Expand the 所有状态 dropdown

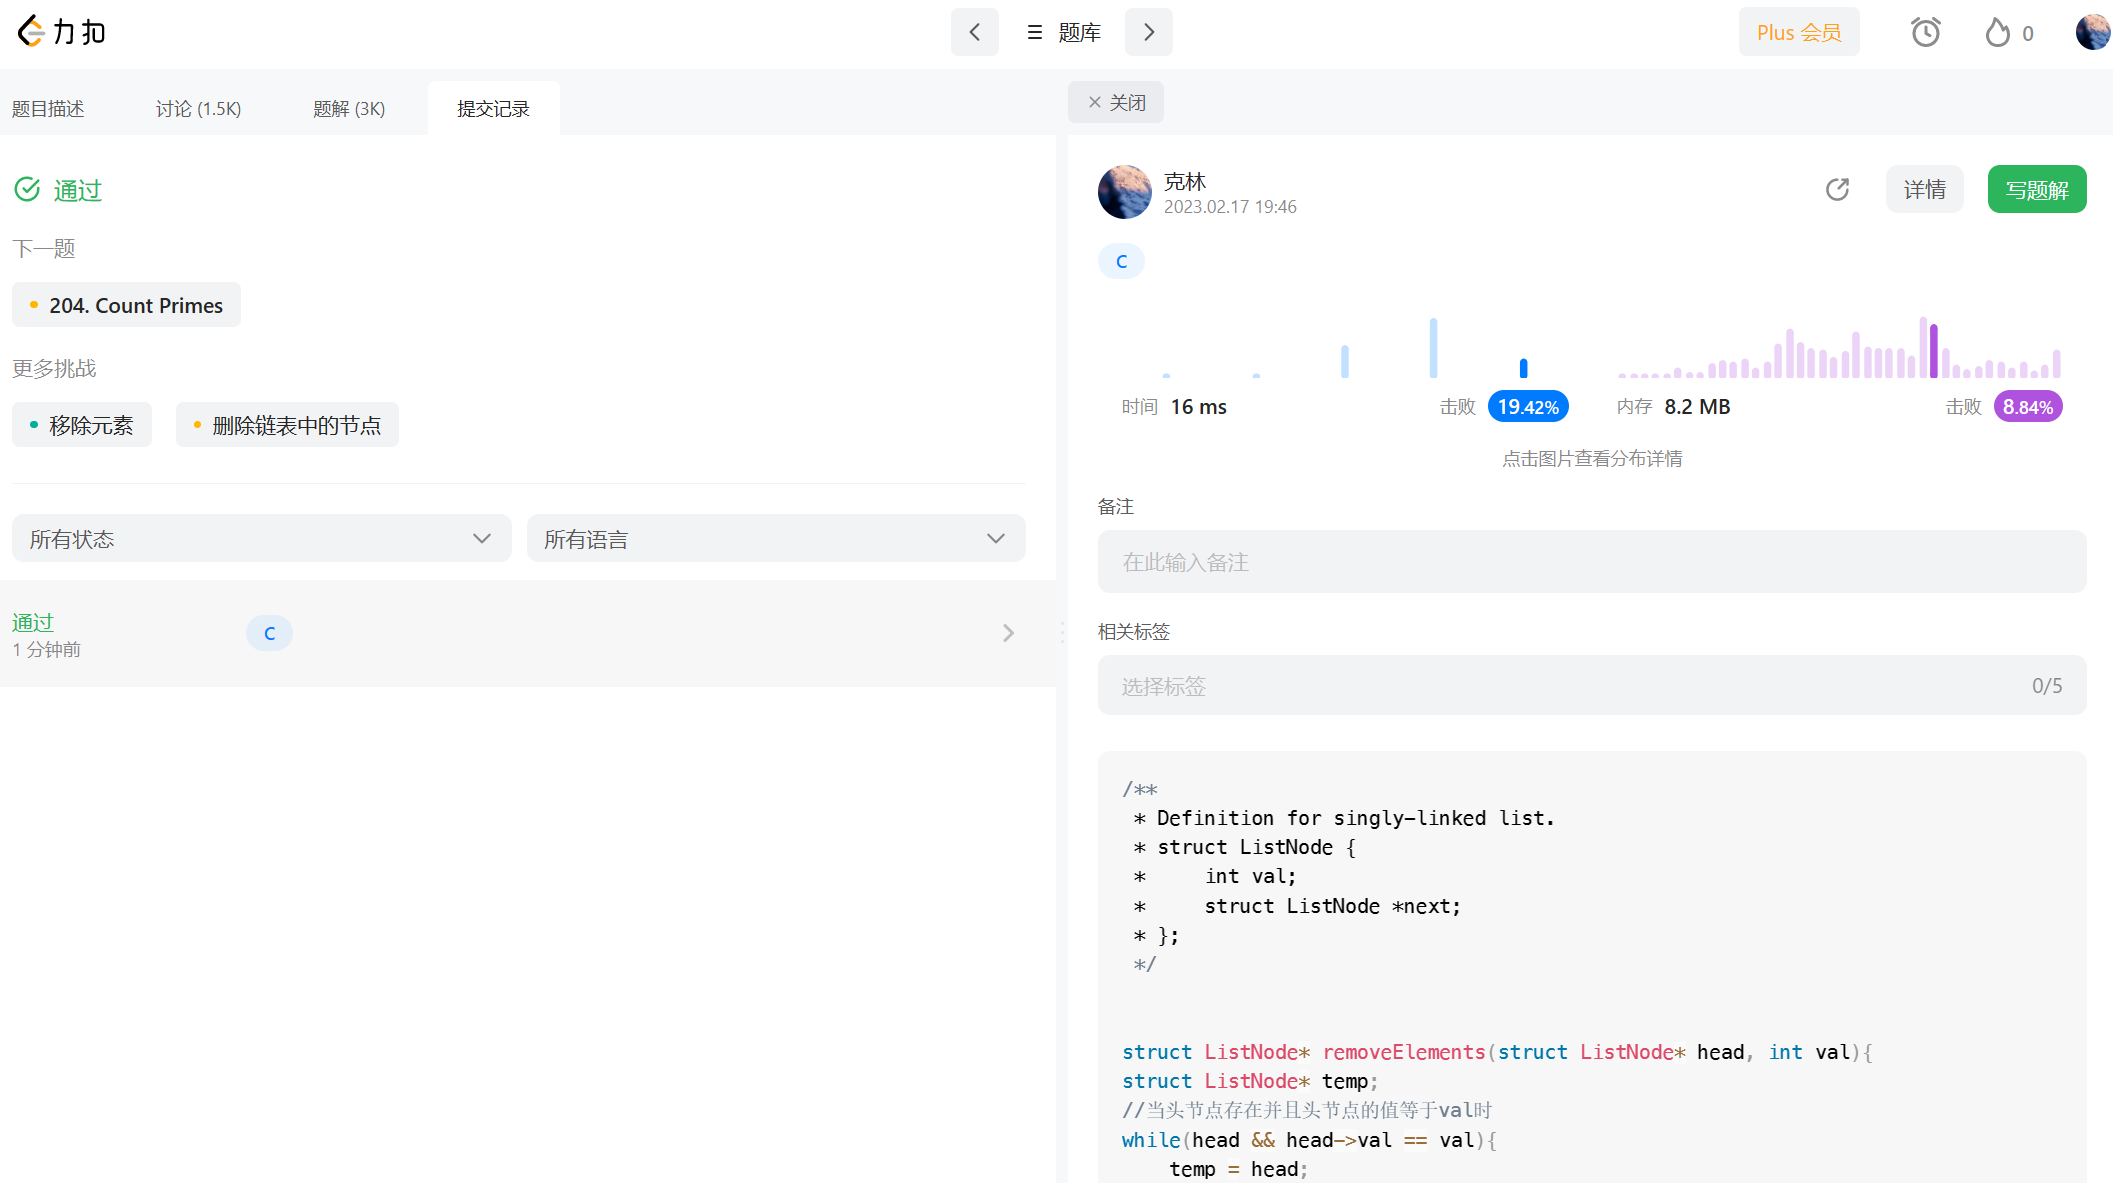(261, 539)
